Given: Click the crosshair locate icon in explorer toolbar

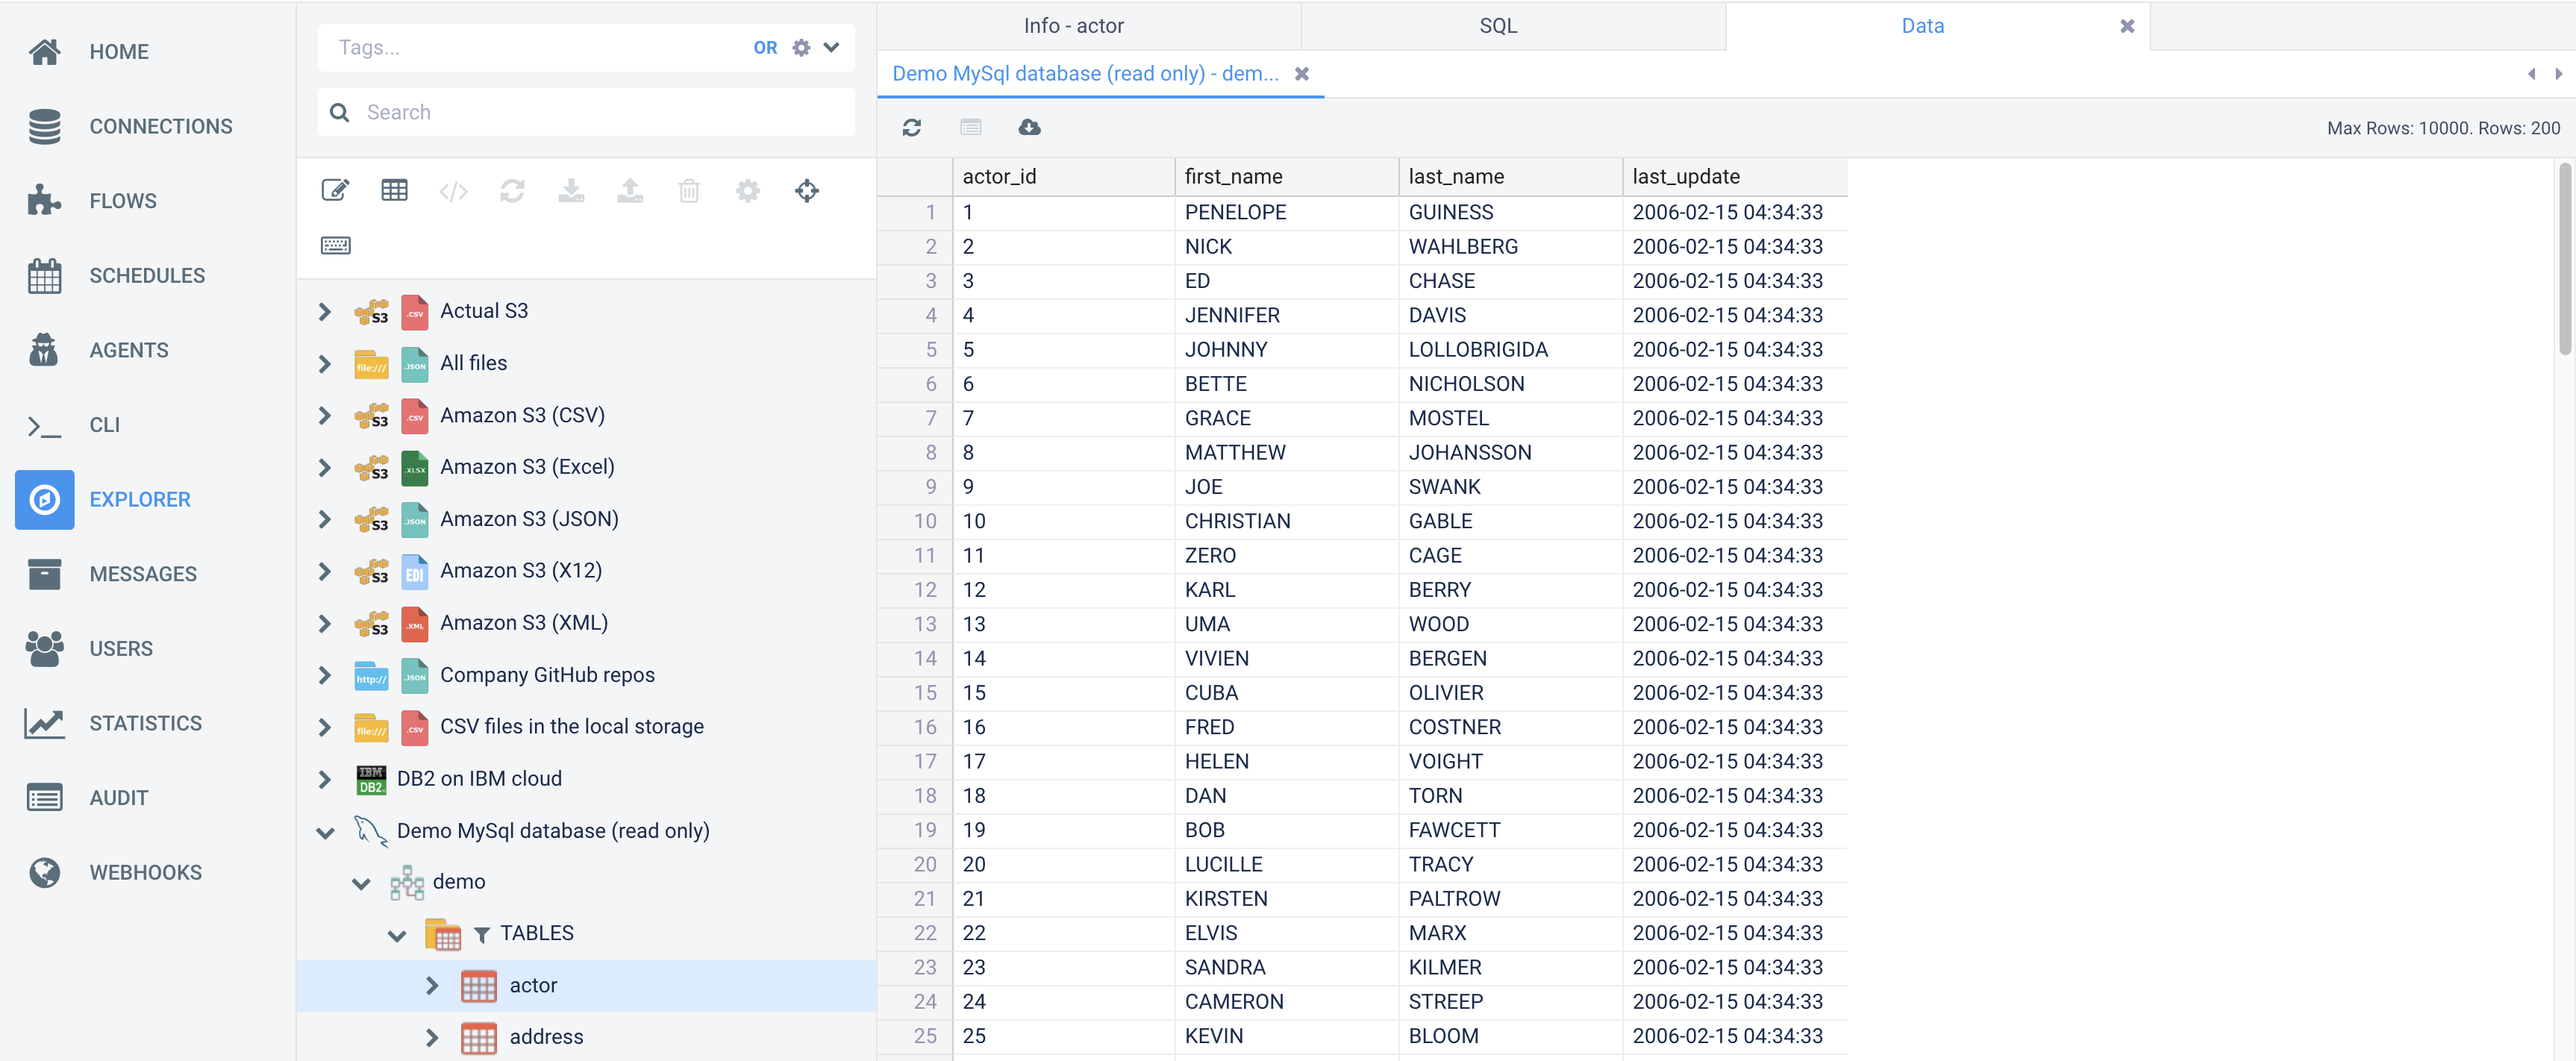Looking at the screenshot, I should click(x=806, y=190).
